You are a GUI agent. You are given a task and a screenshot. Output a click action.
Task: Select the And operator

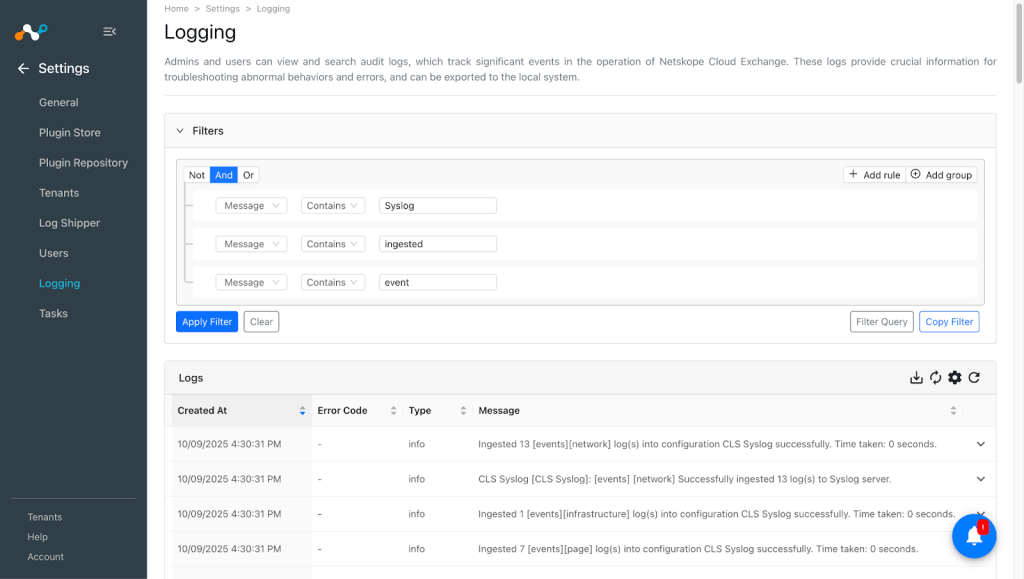223,175
